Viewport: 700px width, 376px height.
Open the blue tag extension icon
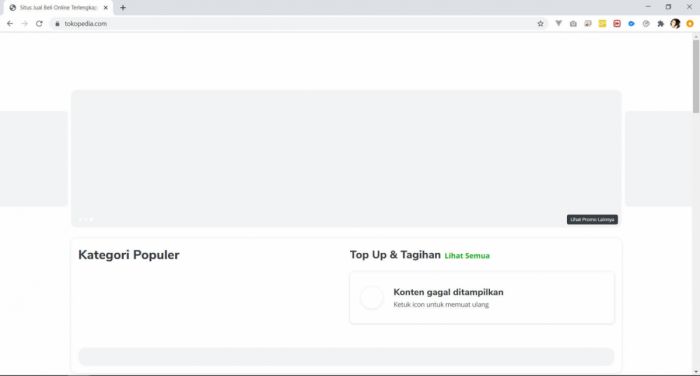pyautogui.click(x=631, y=24)
